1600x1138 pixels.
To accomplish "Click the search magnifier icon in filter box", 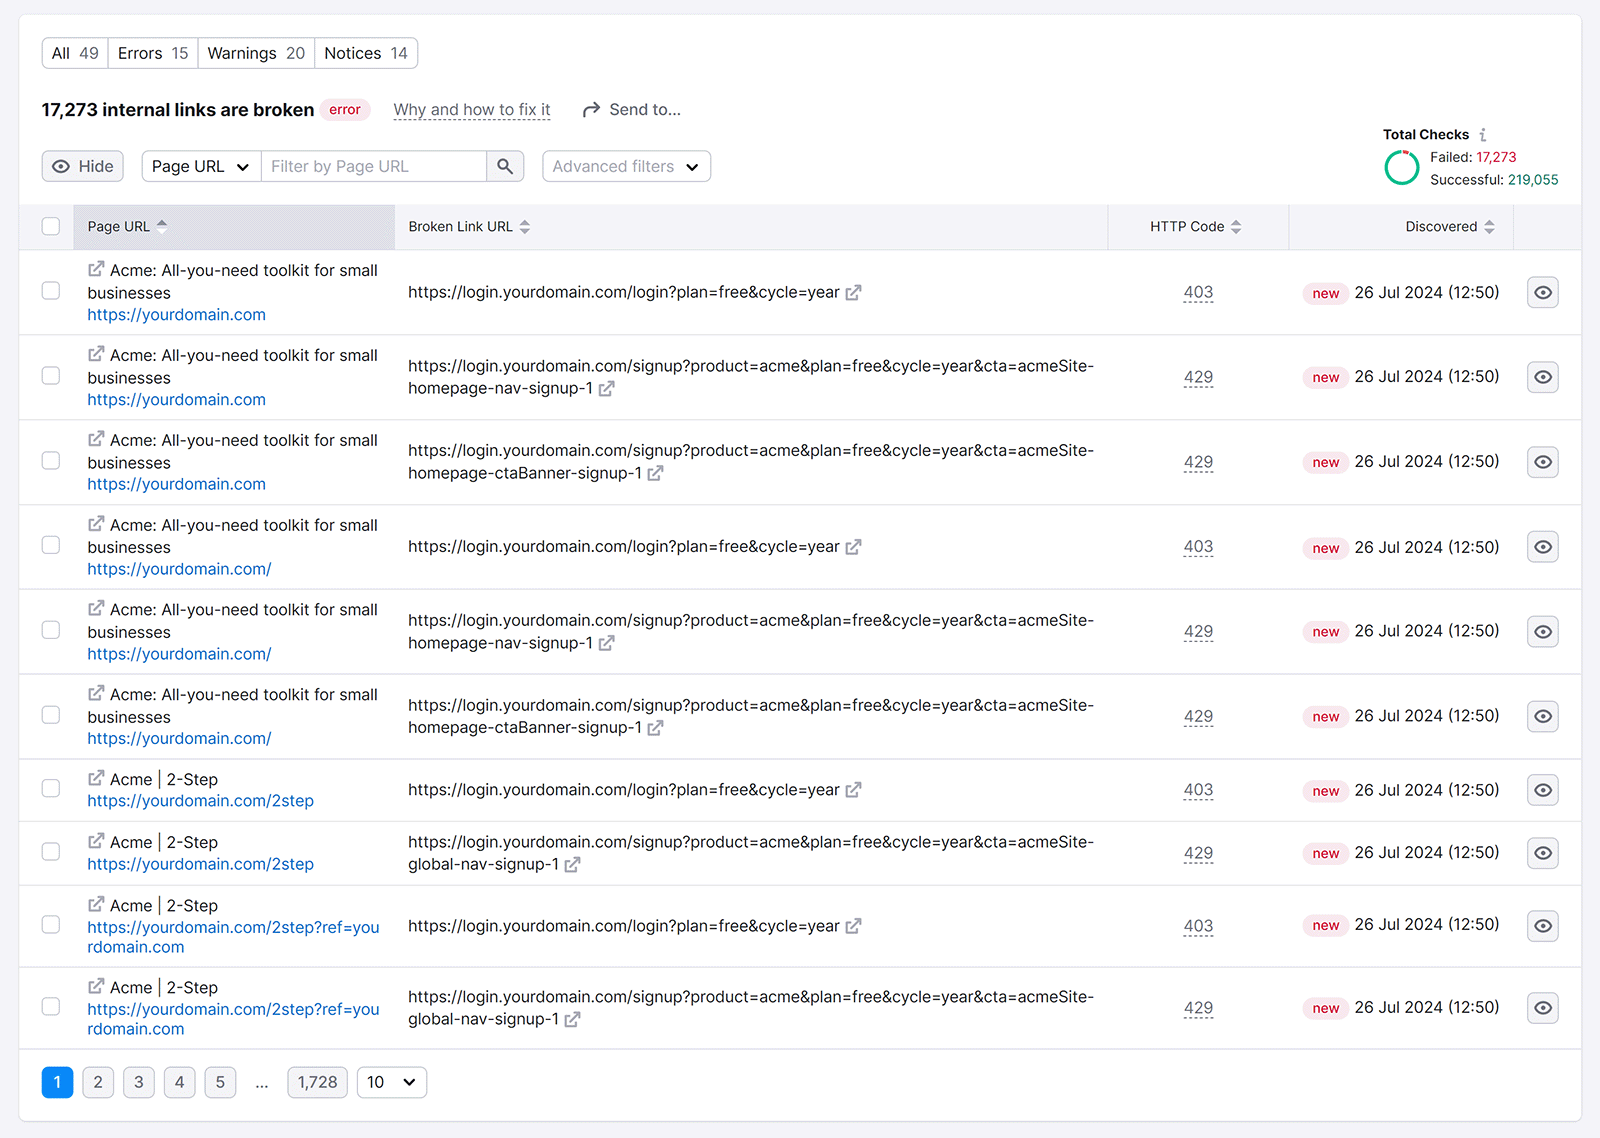I will 505,166.
